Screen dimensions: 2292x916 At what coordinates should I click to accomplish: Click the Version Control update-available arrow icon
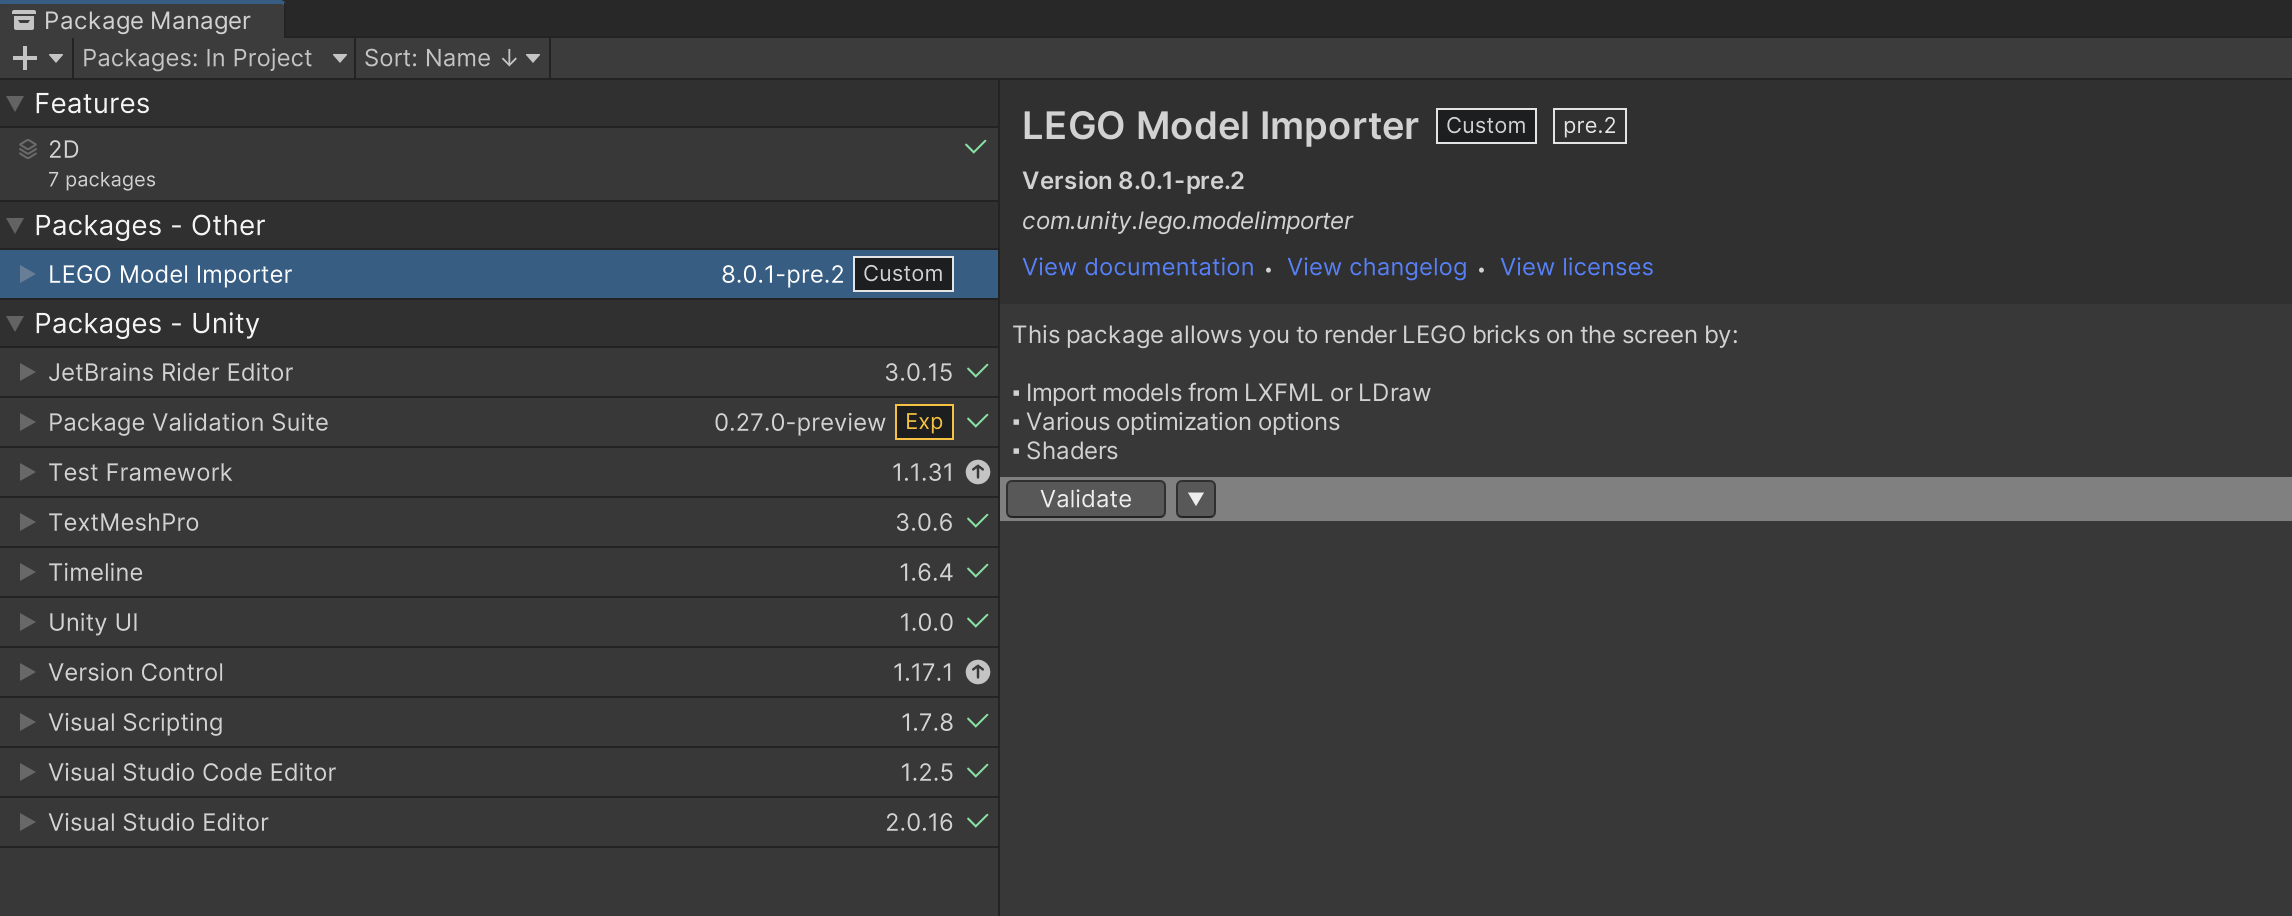[978, 672]
